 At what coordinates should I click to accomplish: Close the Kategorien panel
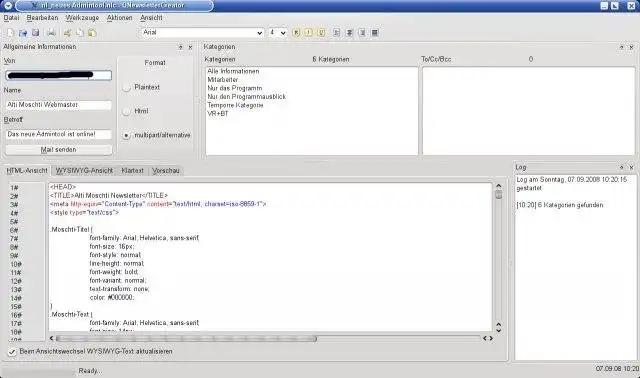(631, 47)
